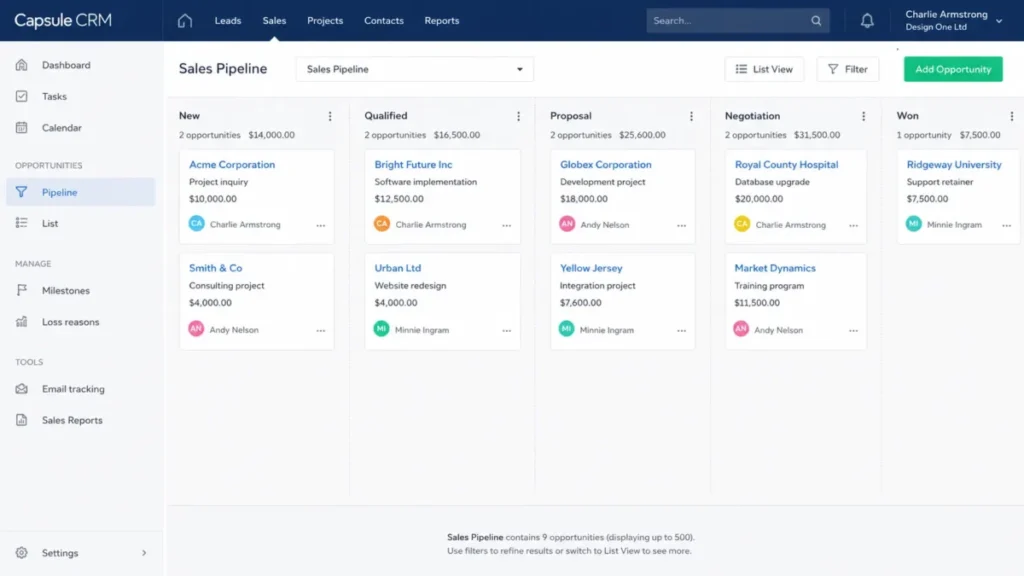This screenshot has height=576, width=1024.
Task: Click the 'Software implementation' card description
Action: click(426, 182)
